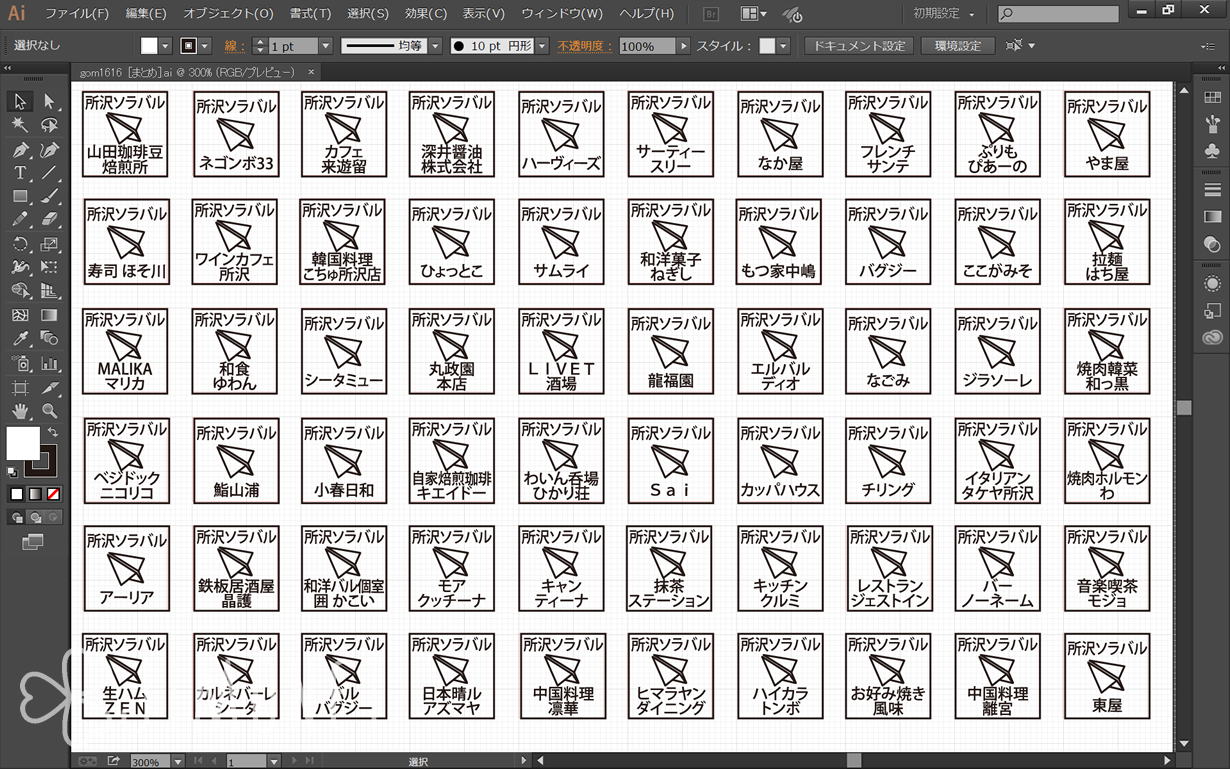Open the brush definition dropdown
The image size is (1230, 769).
point(542,46)
